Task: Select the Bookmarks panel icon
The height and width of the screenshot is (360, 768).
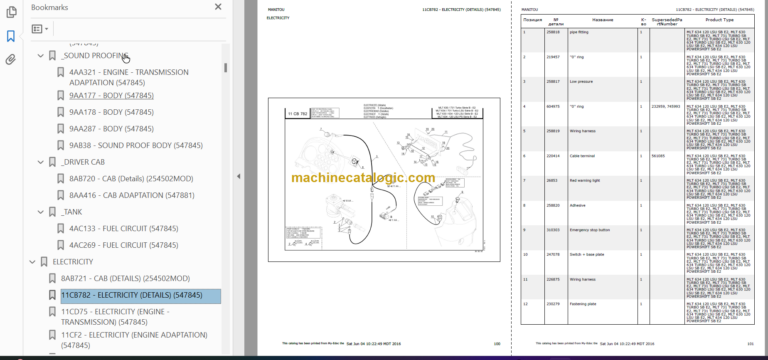Action: tap(11, 36)
